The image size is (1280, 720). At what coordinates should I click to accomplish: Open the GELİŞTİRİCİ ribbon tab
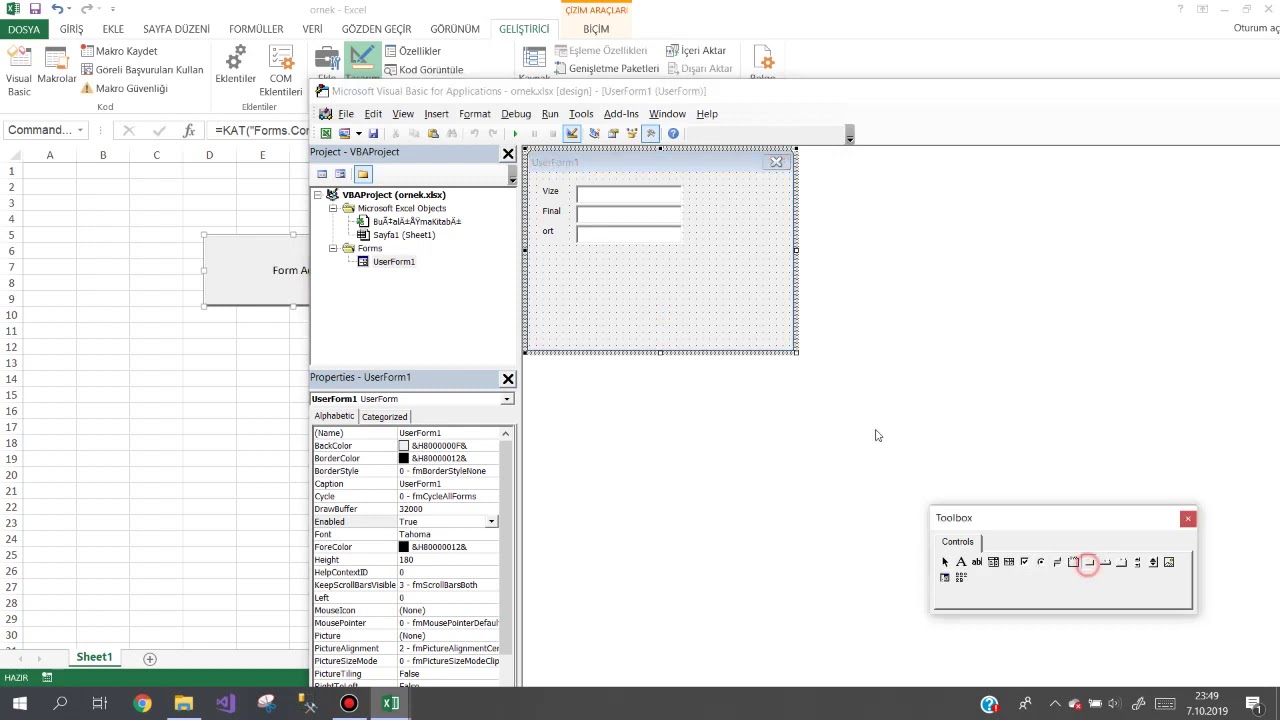524,29
